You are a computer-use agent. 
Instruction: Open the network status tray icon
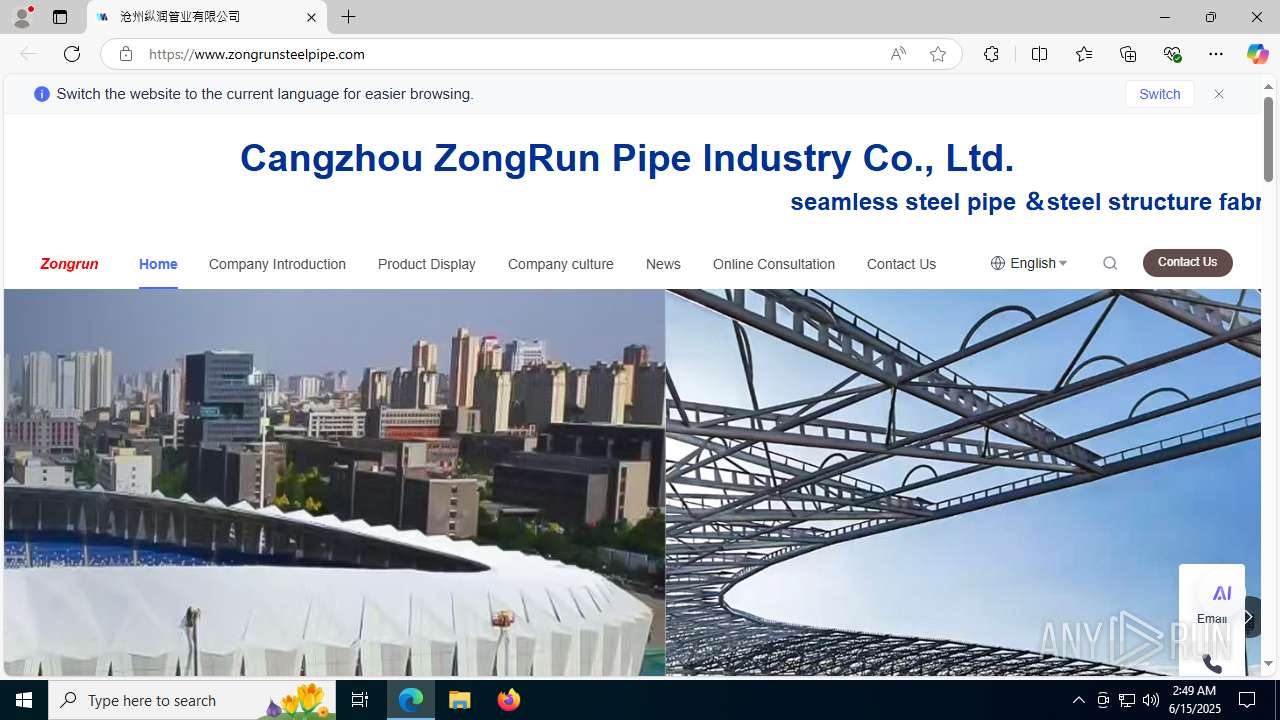click(1127, 700)
